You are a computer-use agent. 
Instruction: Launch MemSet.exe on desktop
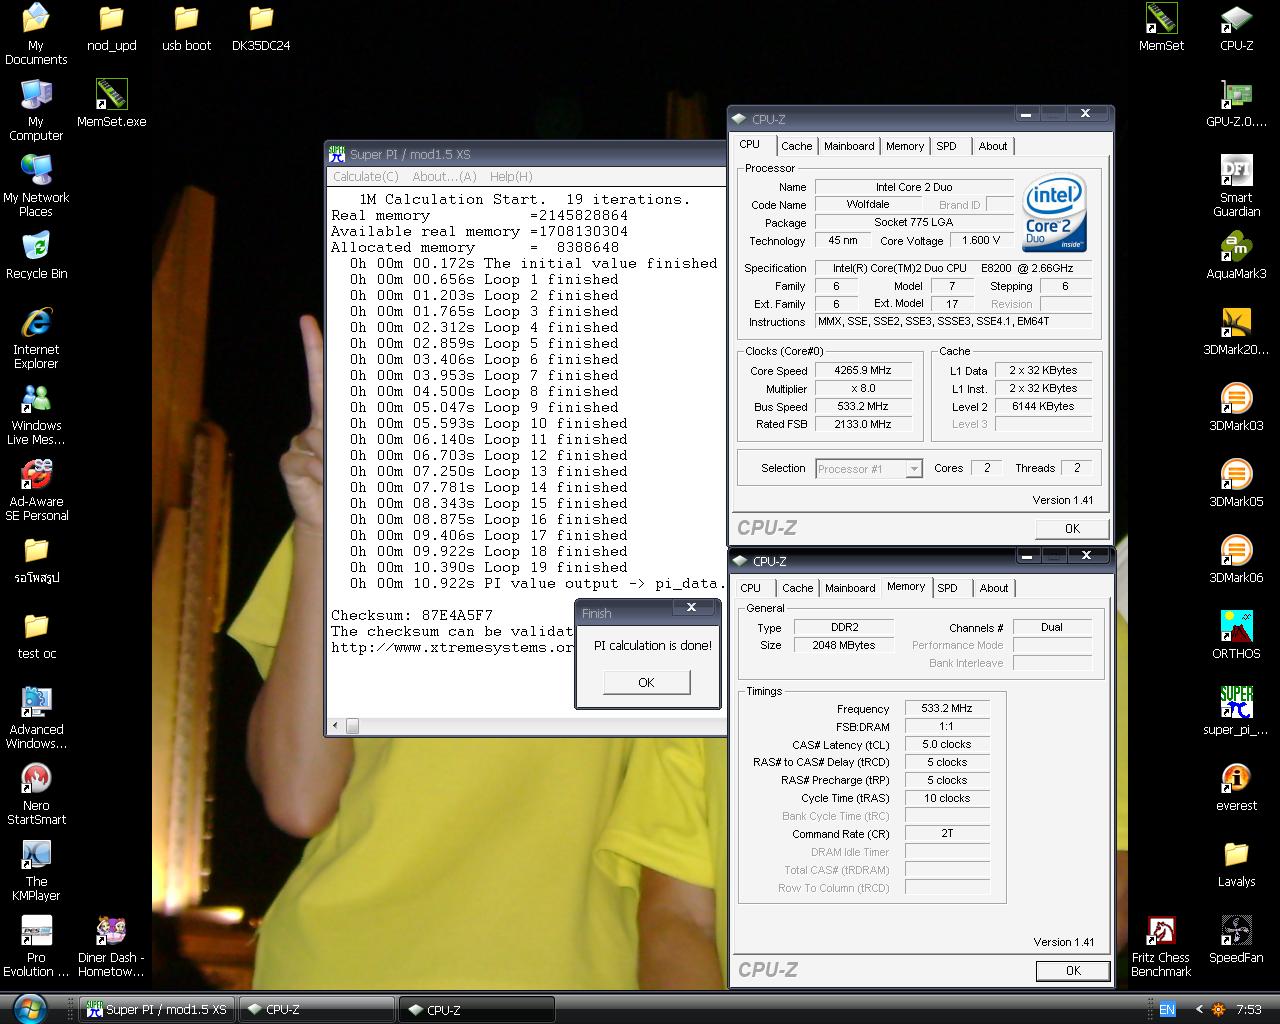click(111, 103)
